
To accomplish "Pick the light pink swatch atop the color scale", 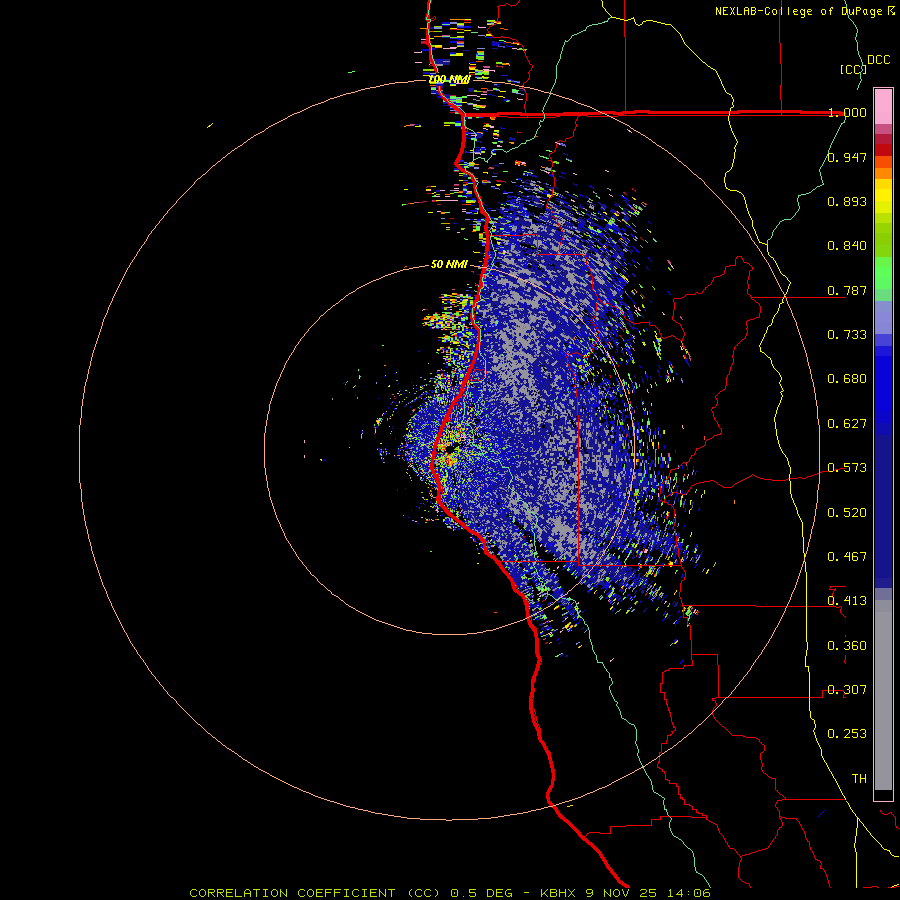I will coord(883,106).
